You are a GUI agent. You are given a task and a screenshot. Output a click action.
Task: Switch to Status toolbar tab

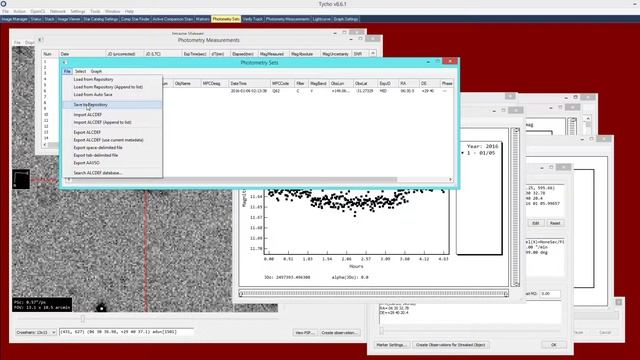36,19
